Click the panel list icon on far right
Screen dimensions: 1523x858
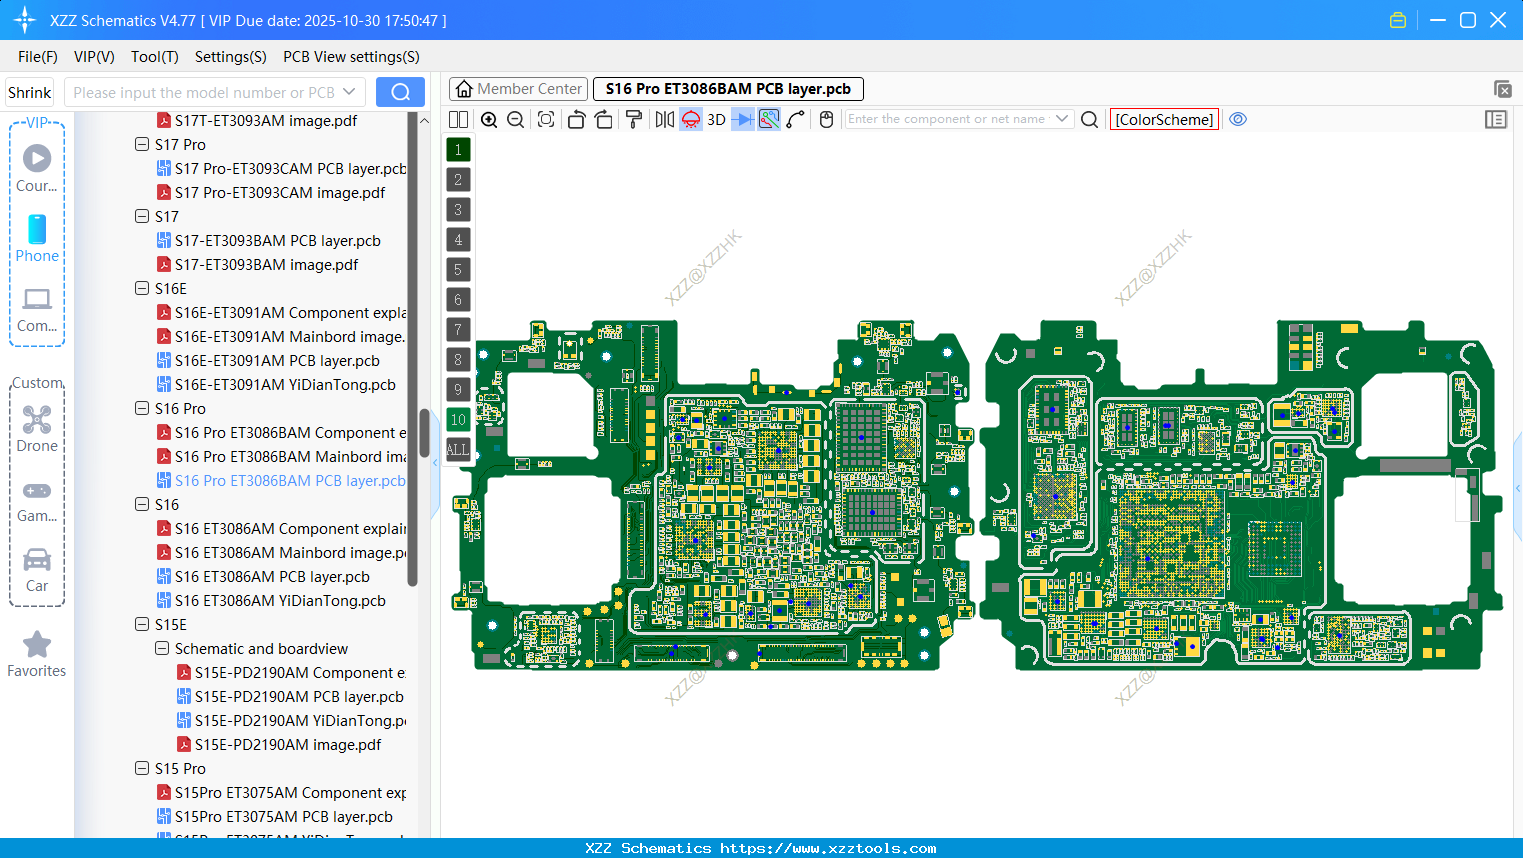point(1496,118)
